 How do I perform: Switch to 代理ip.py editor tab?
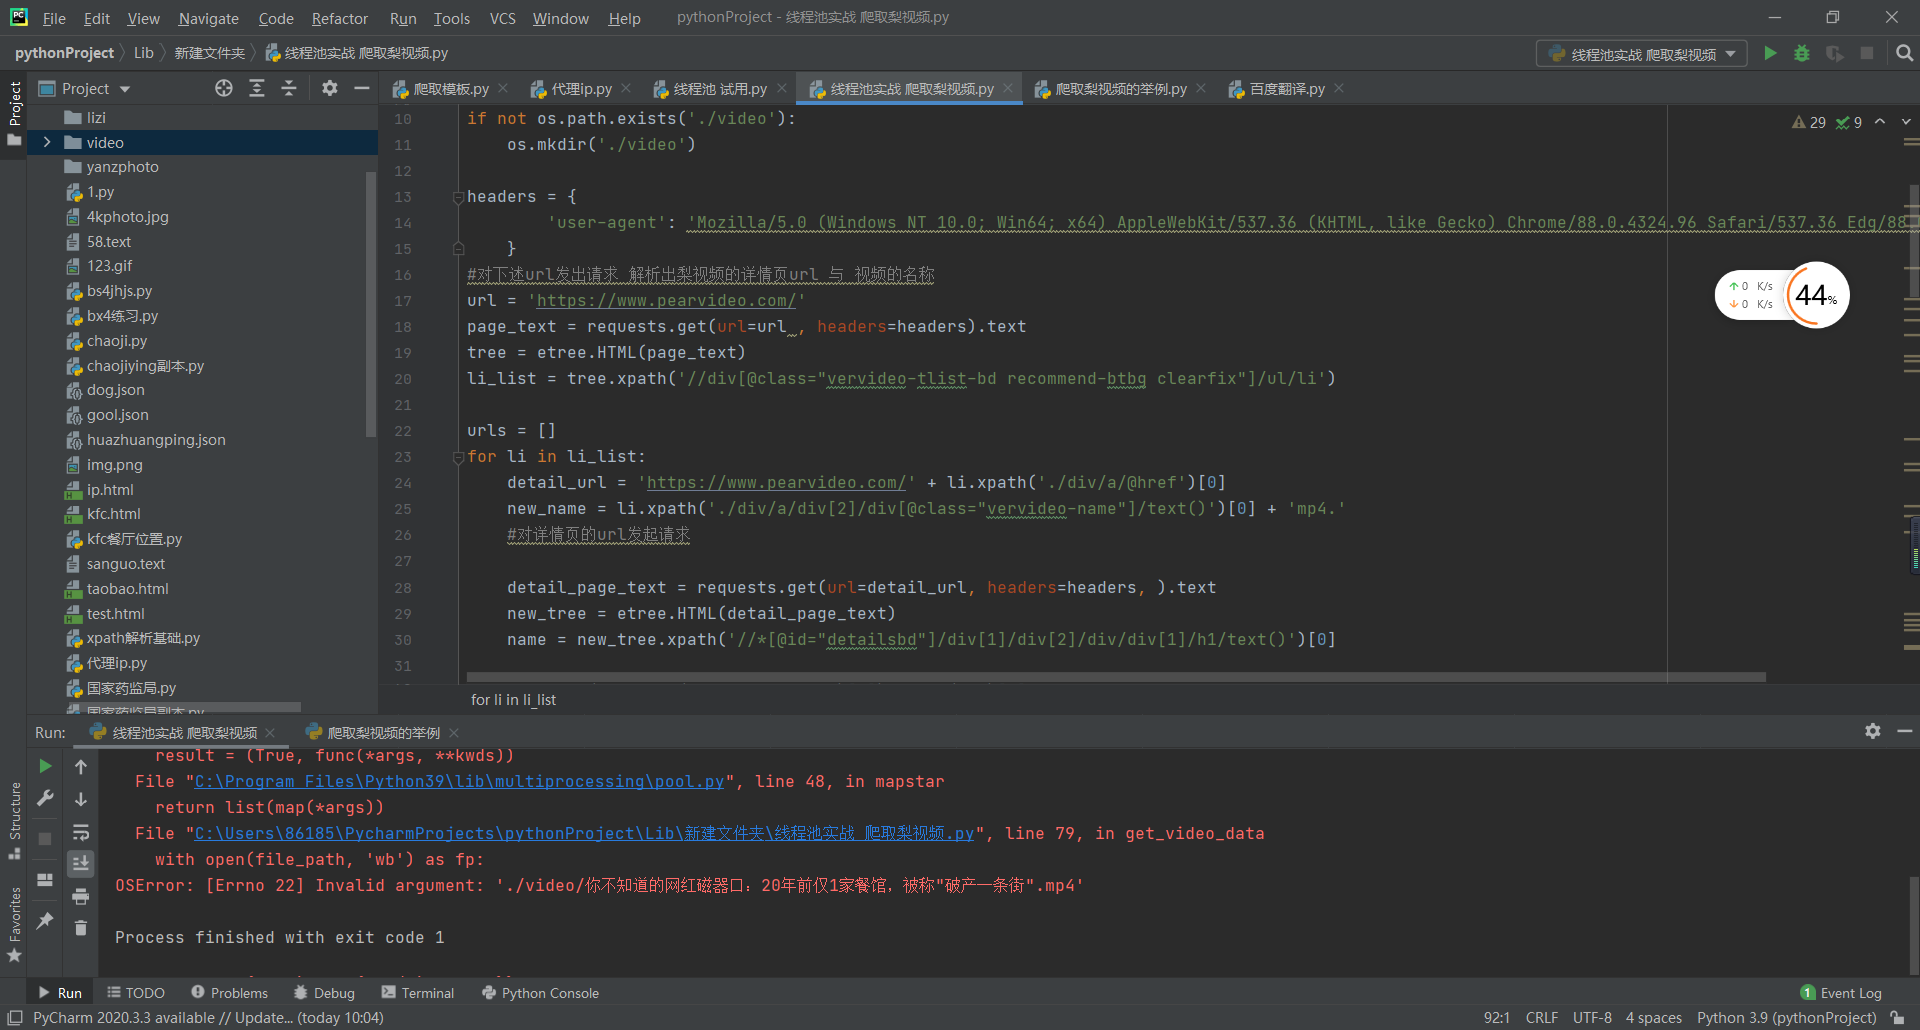point(581,89)
